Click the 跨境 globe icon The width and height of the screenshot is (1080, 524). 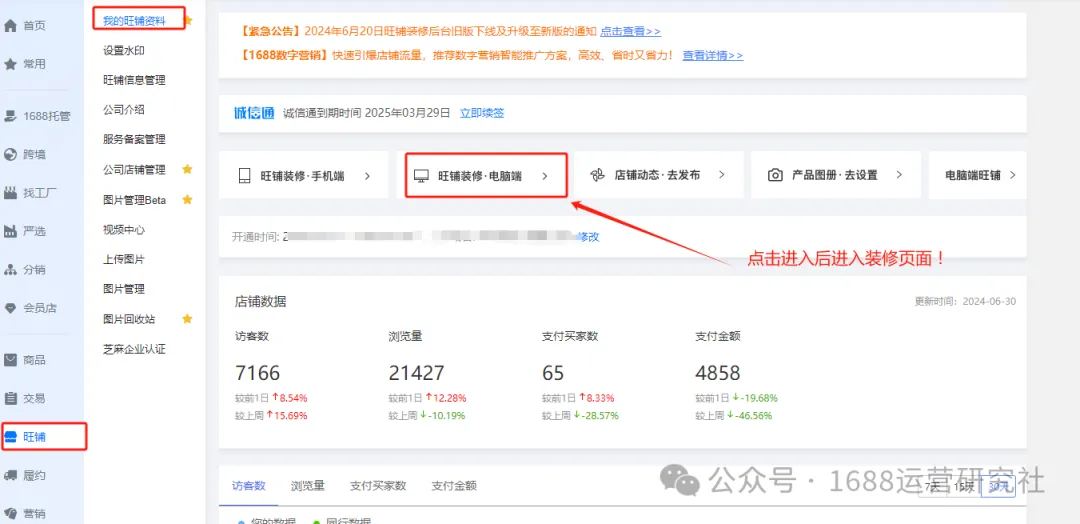point(10,154)
